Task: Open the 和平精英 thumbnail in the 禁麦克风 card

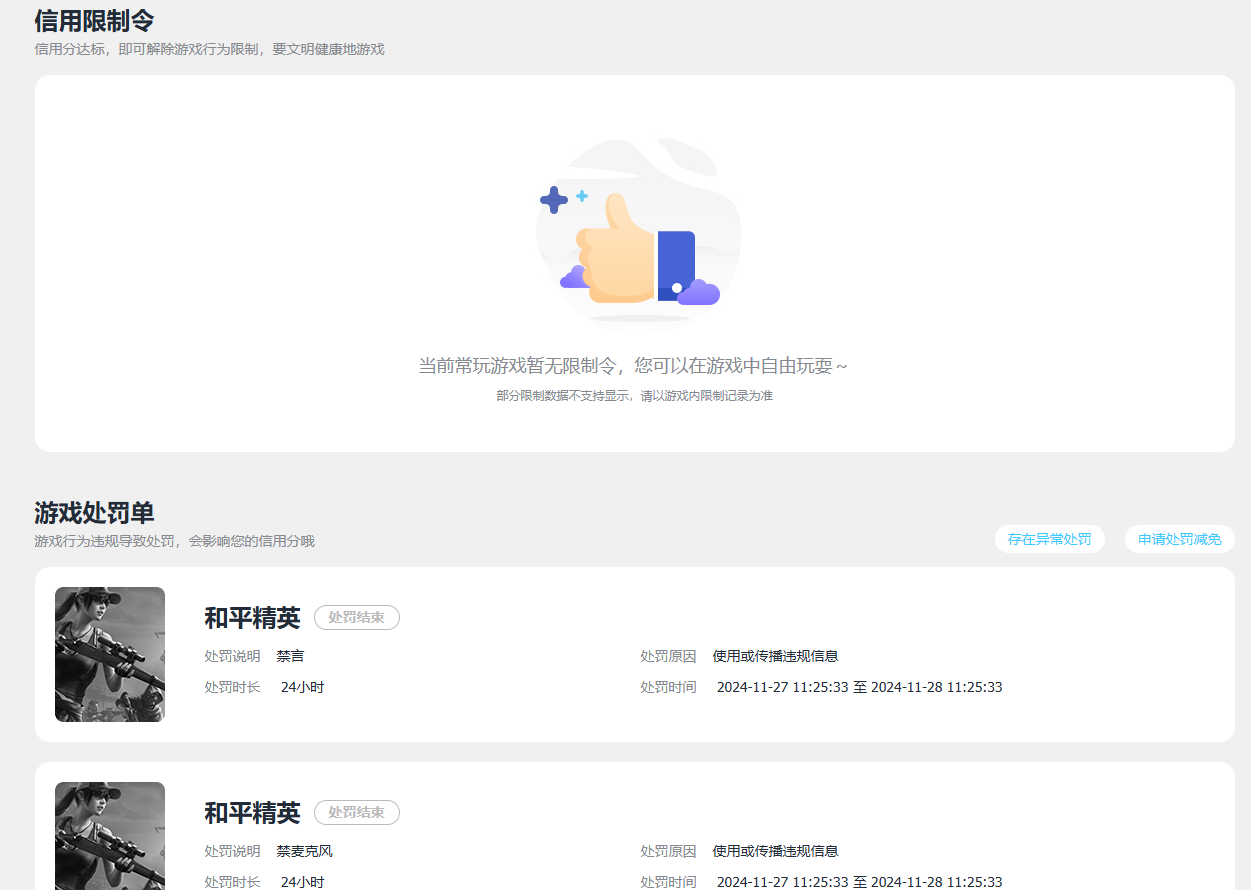Action: 110,836
